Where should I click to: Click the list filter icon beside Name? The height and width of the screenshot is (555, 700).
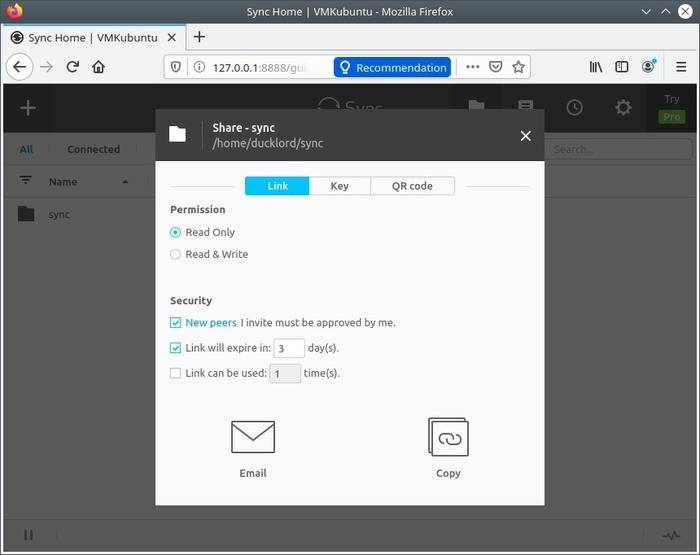coord(25,180)
